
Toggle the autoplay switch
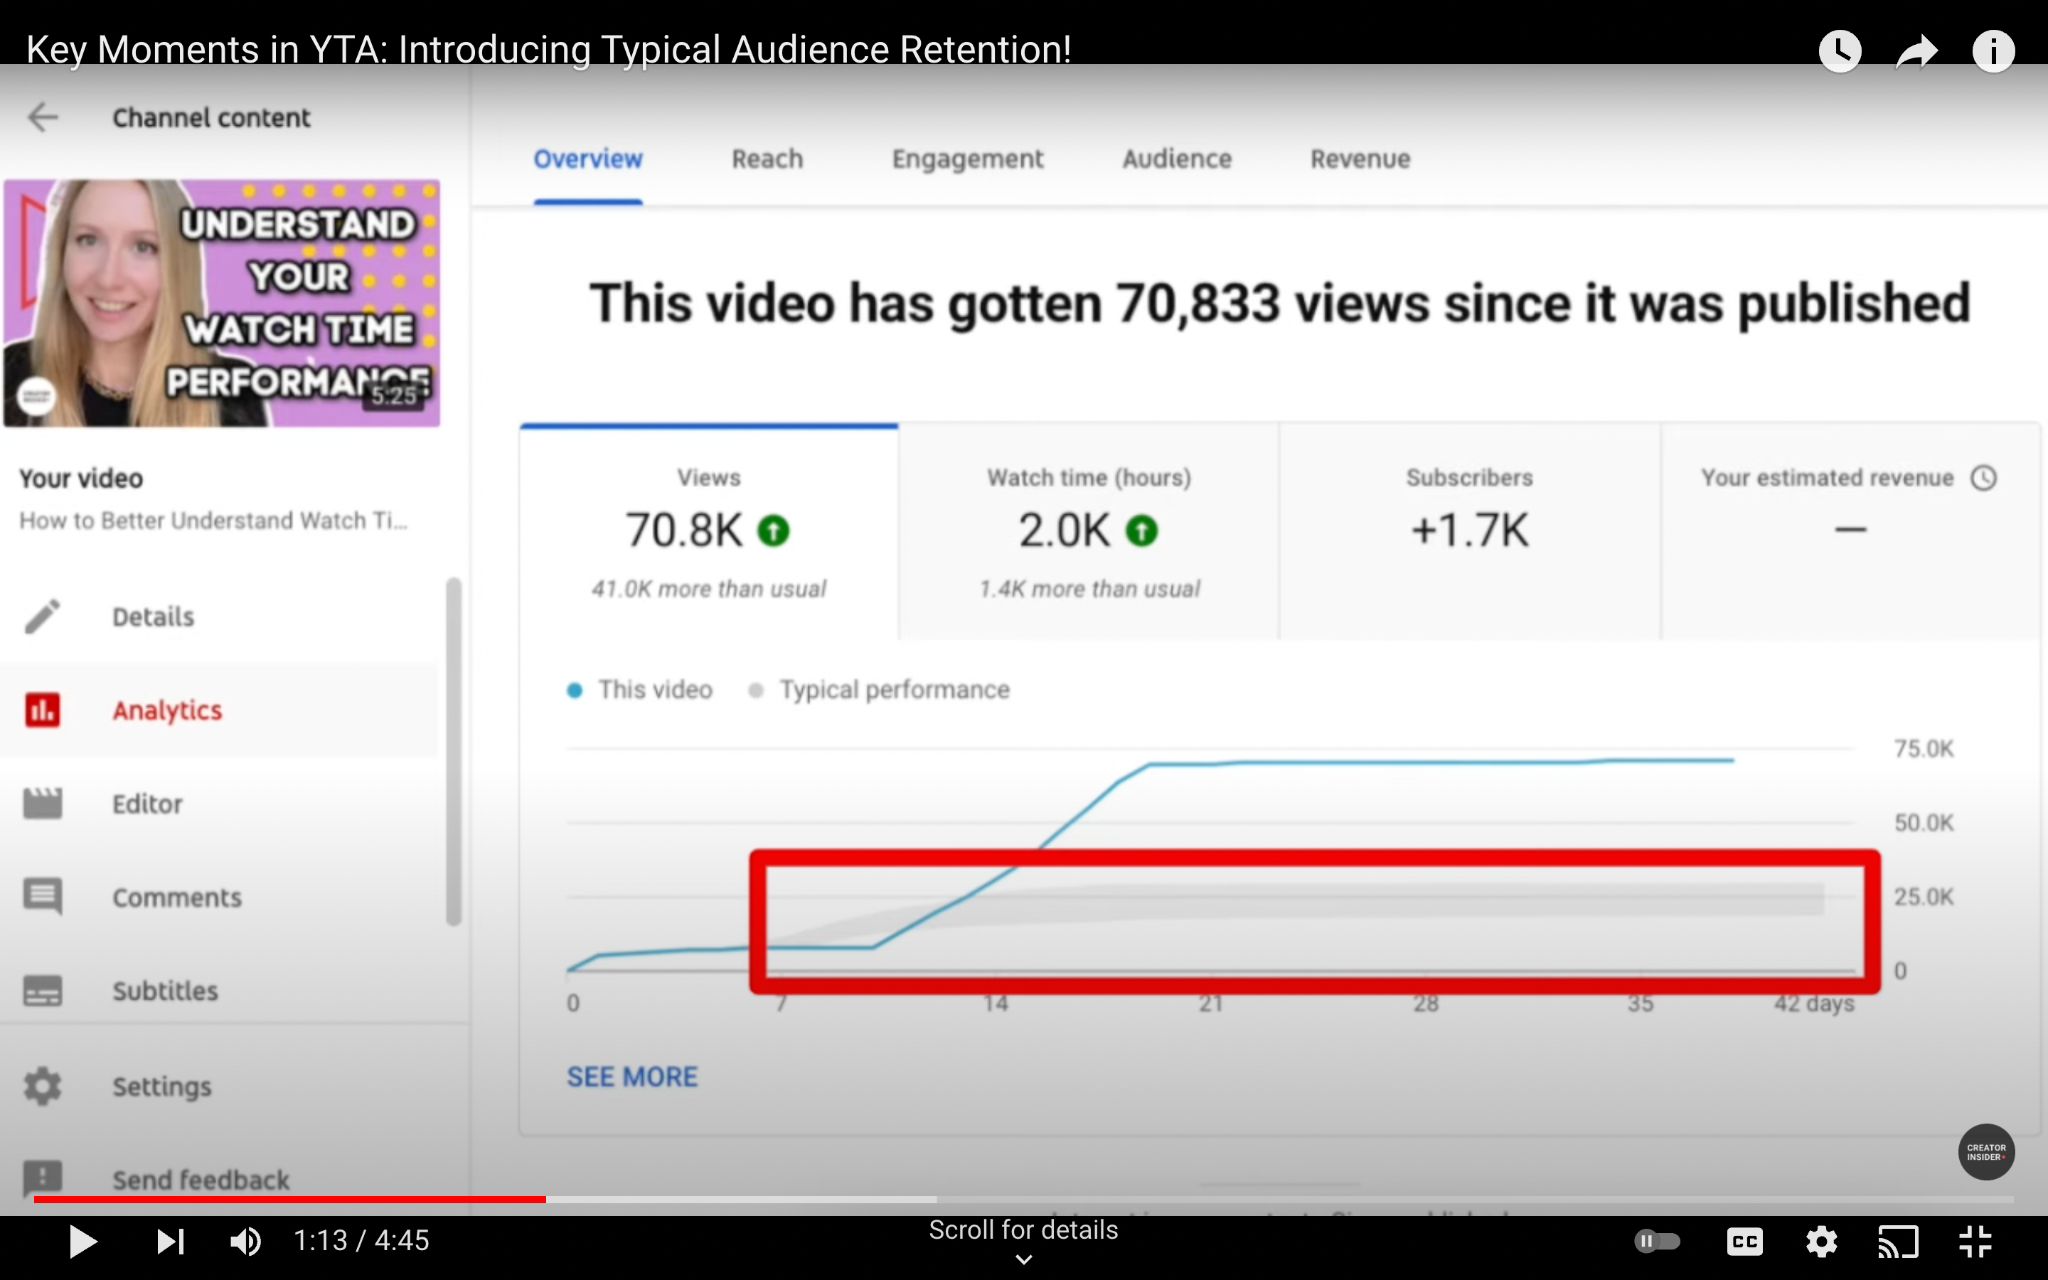1658,1241
